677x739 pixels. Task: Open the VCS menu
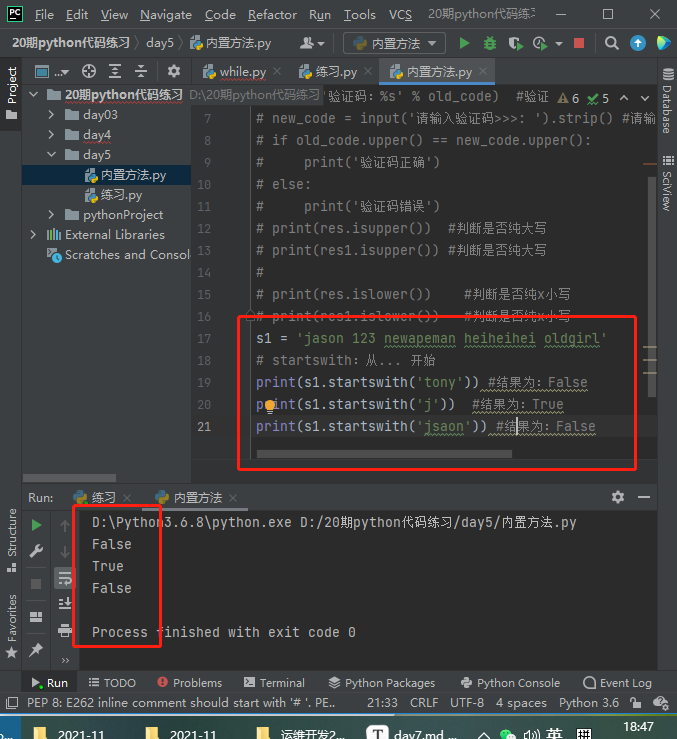pyautogui.click(x=400, y=15)
